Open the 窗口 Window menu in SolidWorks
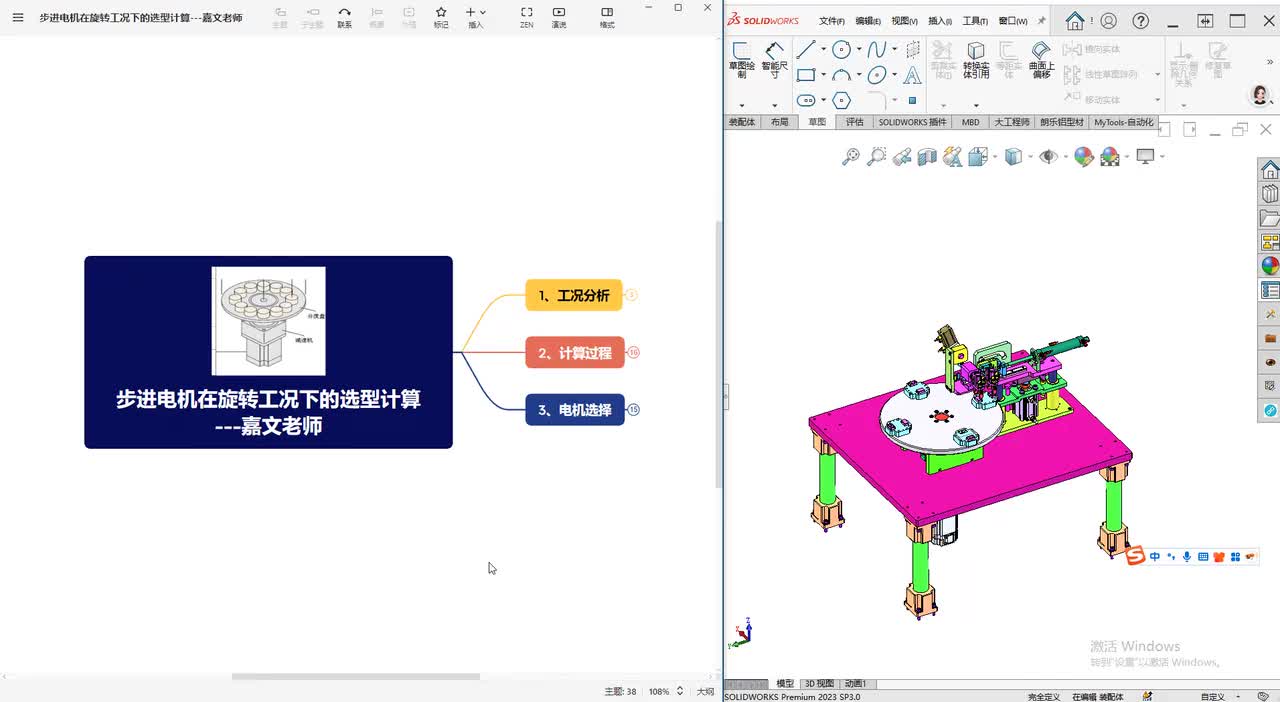The width and height of the screenshot is (1280, 702). (x=1013, y=21)
